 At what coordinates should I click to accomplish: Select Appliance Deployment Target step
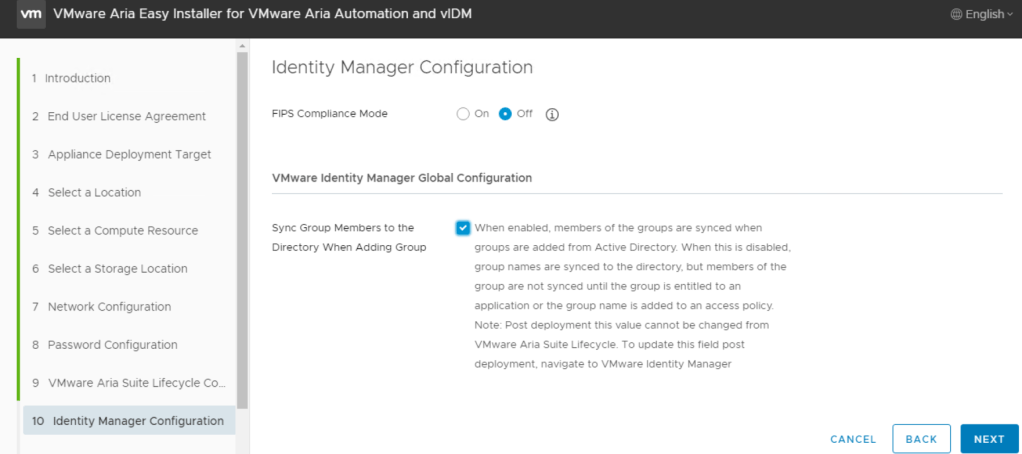coord(129,154)
